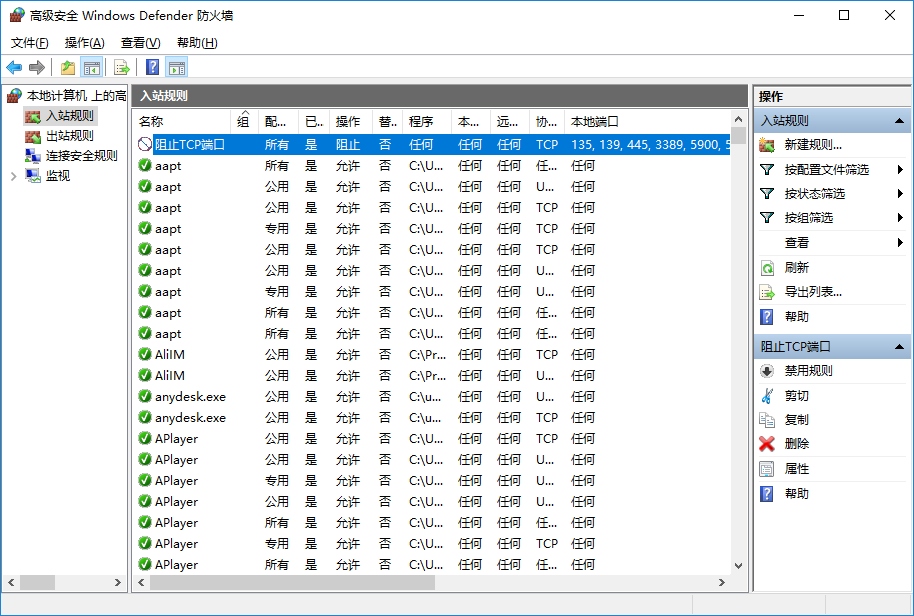
Task: Click the tree pane horizontal scrollbar right arrow
Action: (118, 582)
